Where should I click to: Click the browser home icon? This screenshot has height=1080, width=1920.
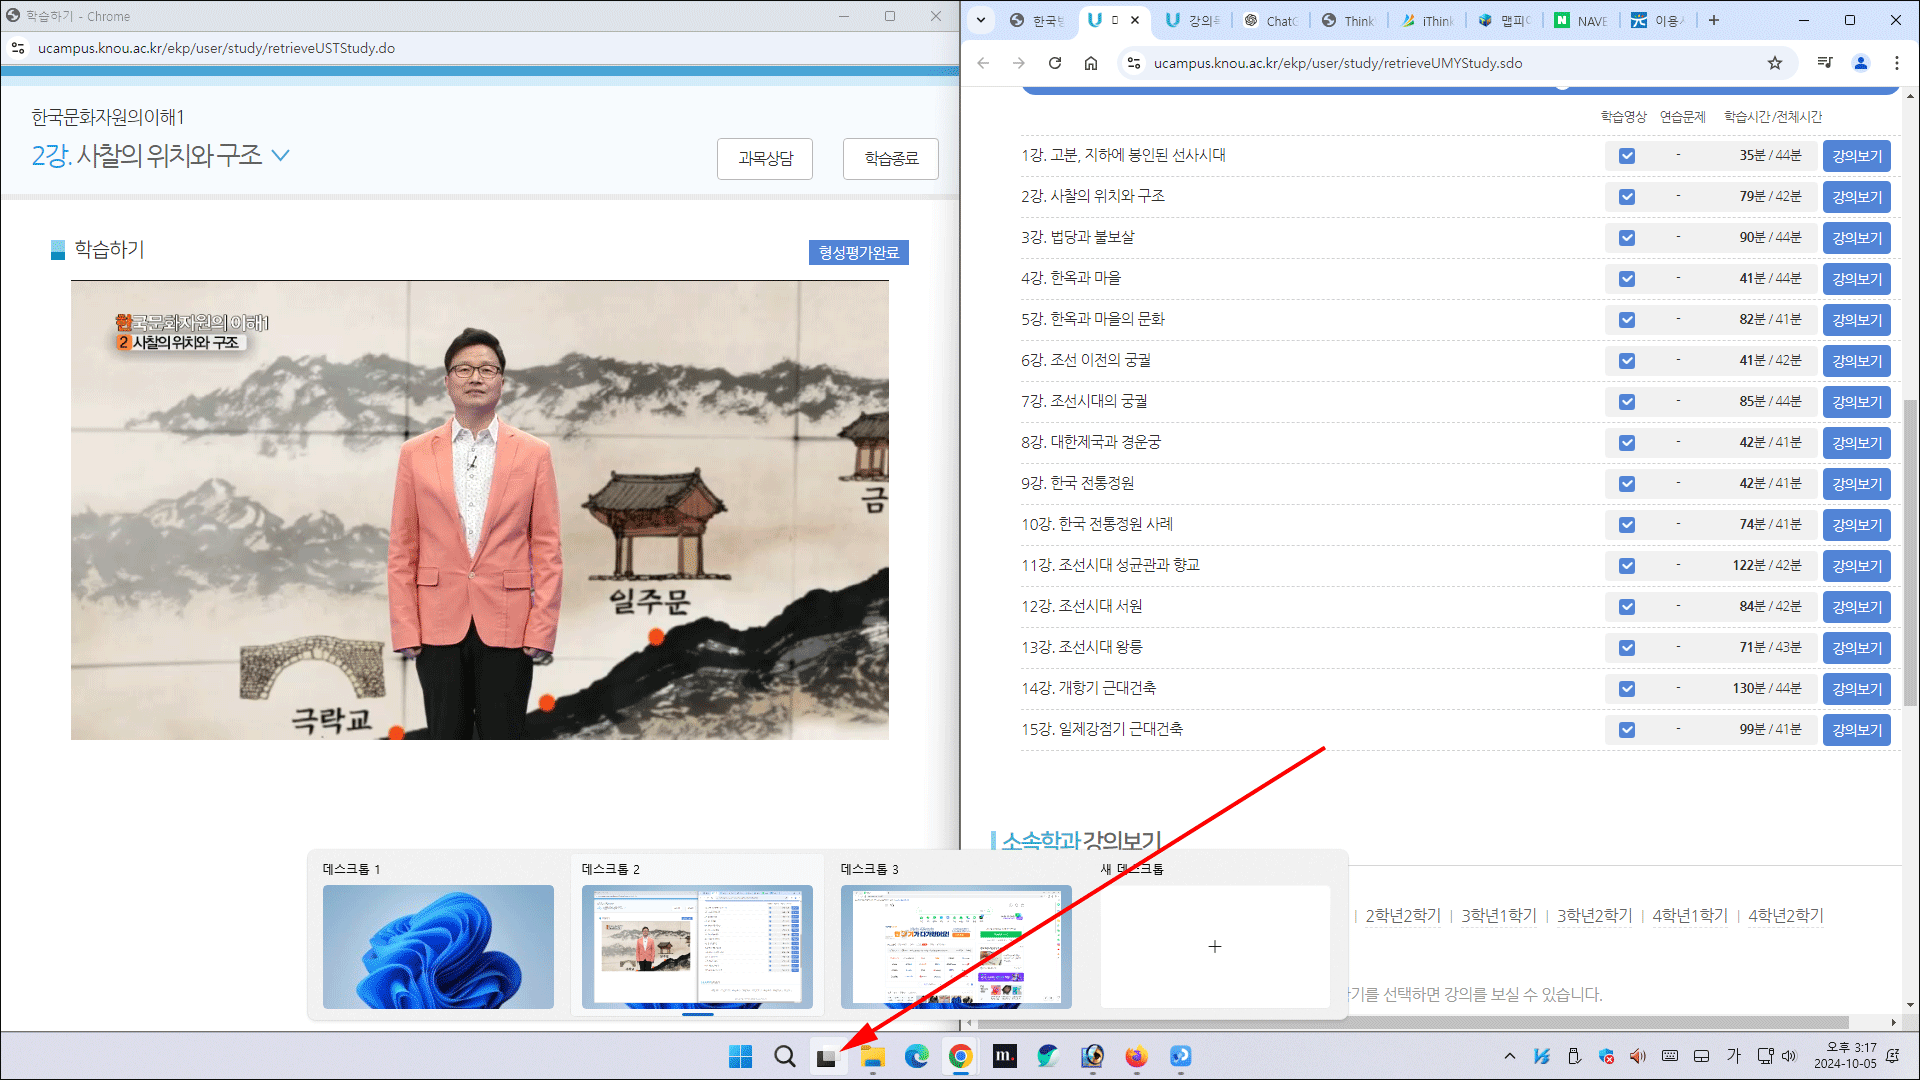tap(1091, 63)
